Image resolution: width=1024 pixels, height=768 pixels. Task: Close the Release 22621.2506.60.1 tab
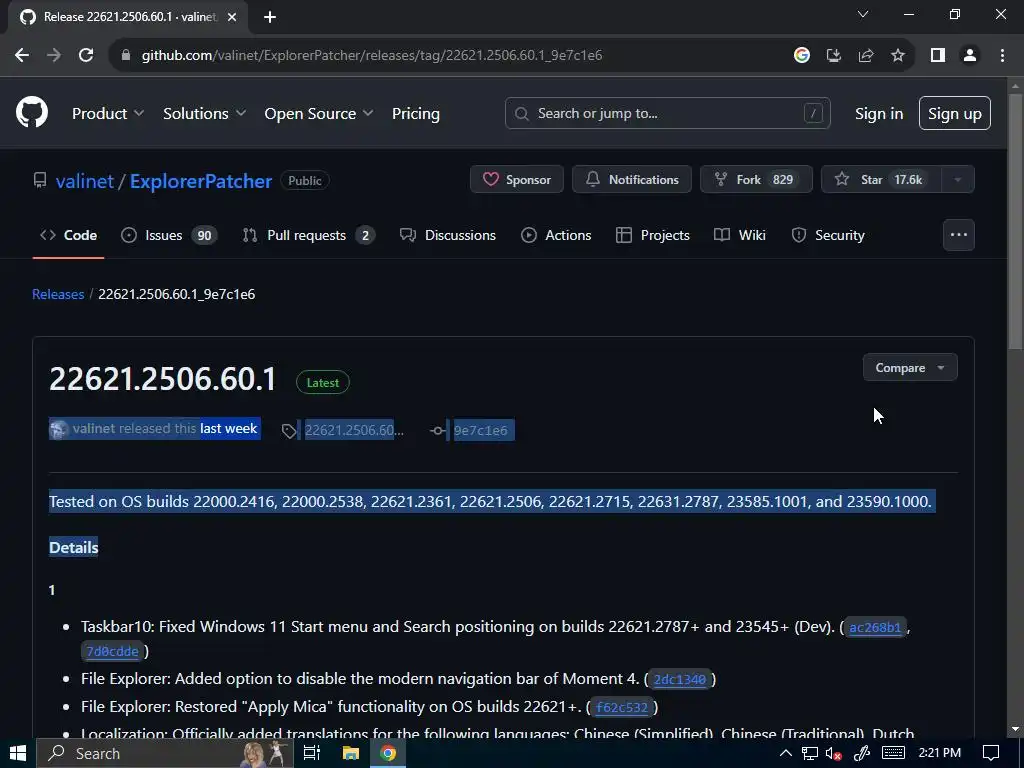(232, 17)
